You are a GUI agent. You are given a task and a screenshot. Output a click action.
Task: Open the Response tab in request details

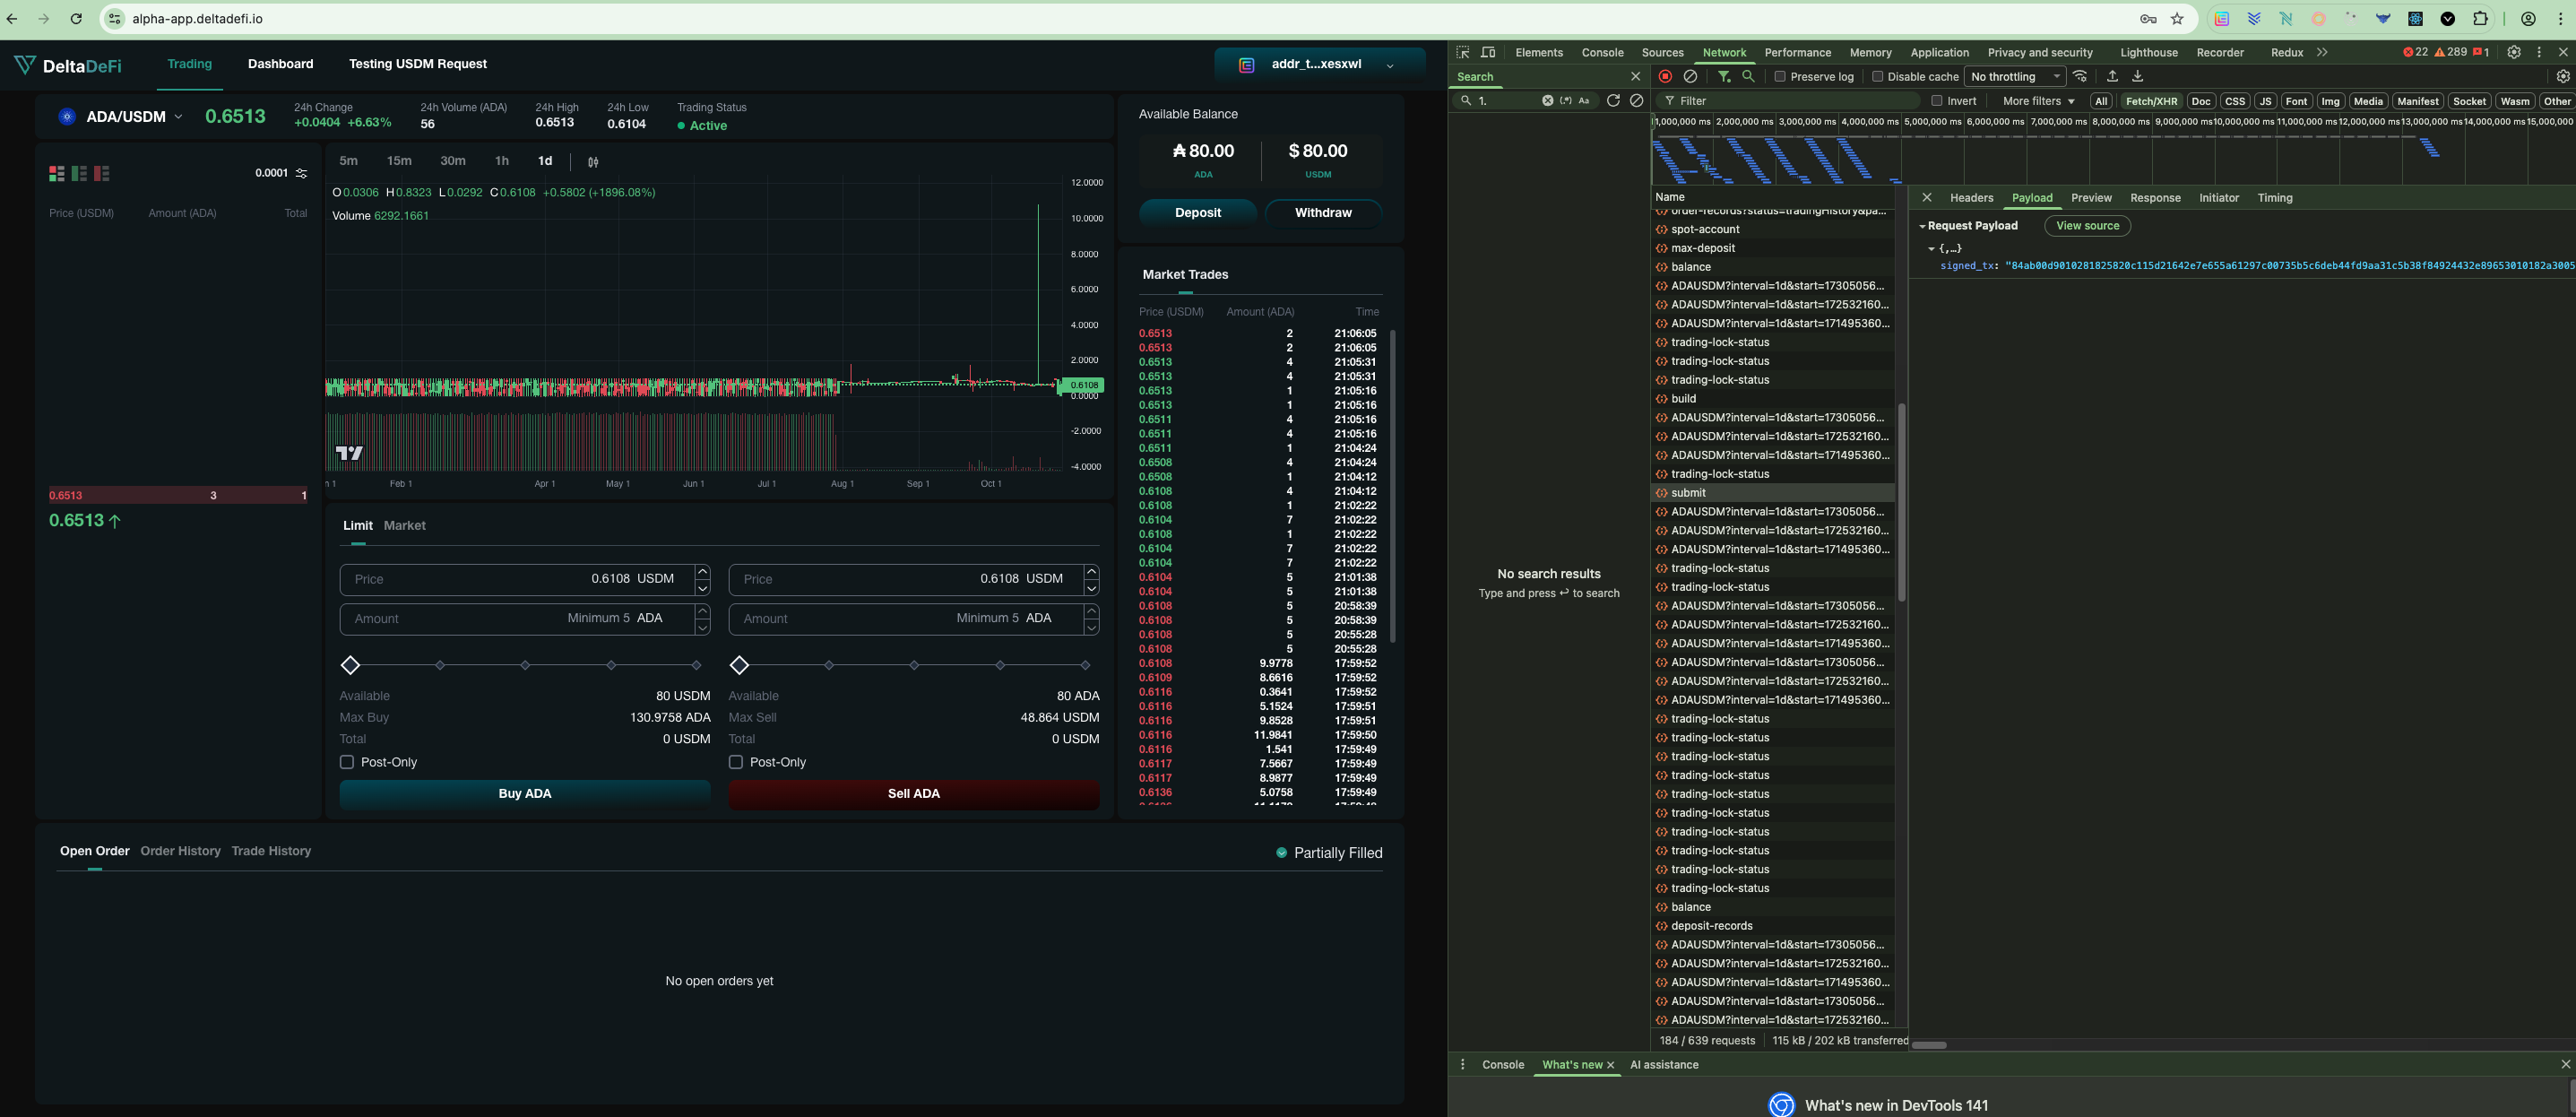tap(2154, 198)
